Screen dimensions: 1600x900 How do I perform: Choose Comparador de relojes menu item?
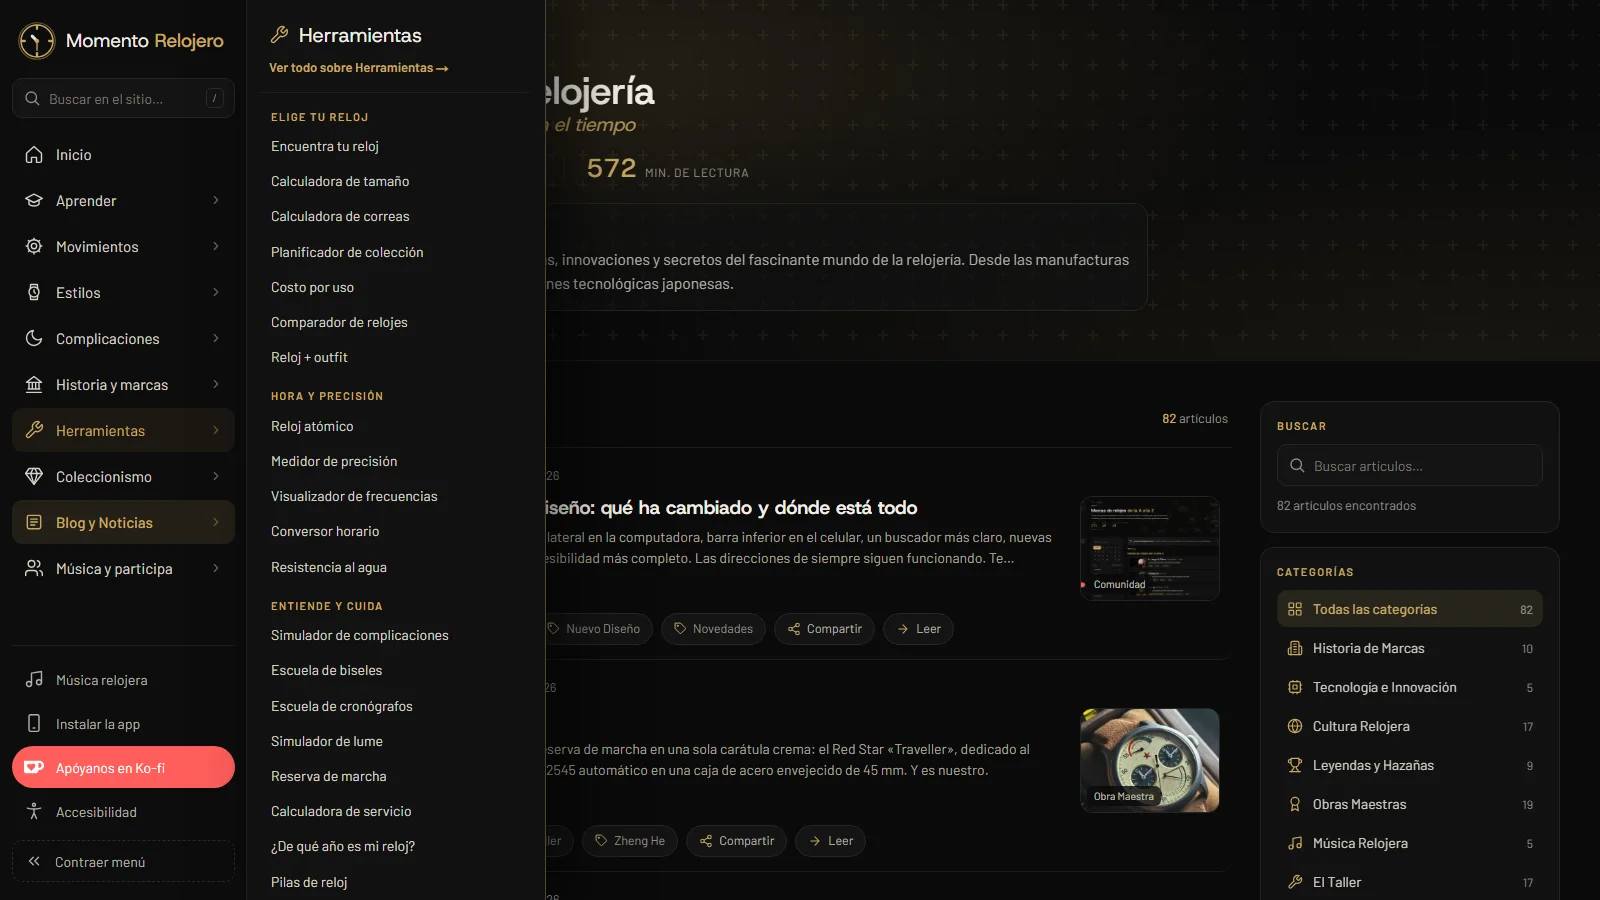[x=339, y=323]
